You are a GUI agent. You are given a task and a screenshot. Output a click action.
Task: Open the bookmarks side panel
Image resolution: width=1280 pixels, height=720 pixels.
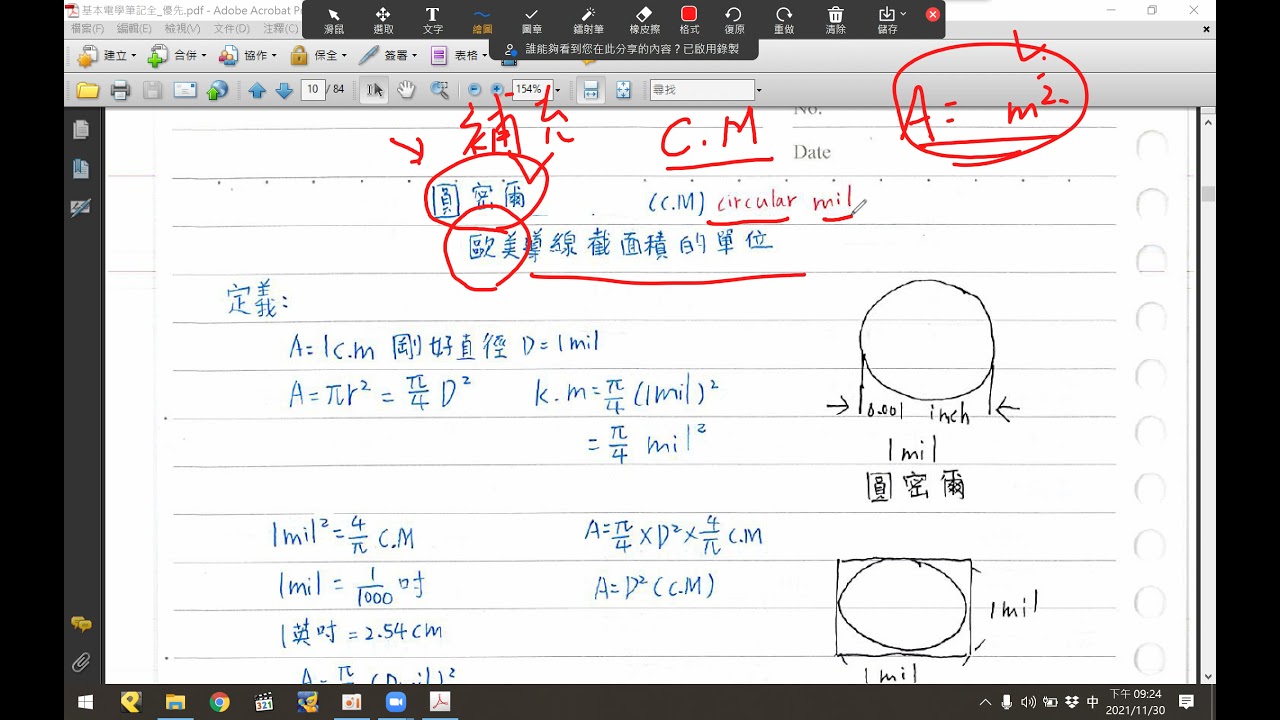81,169
